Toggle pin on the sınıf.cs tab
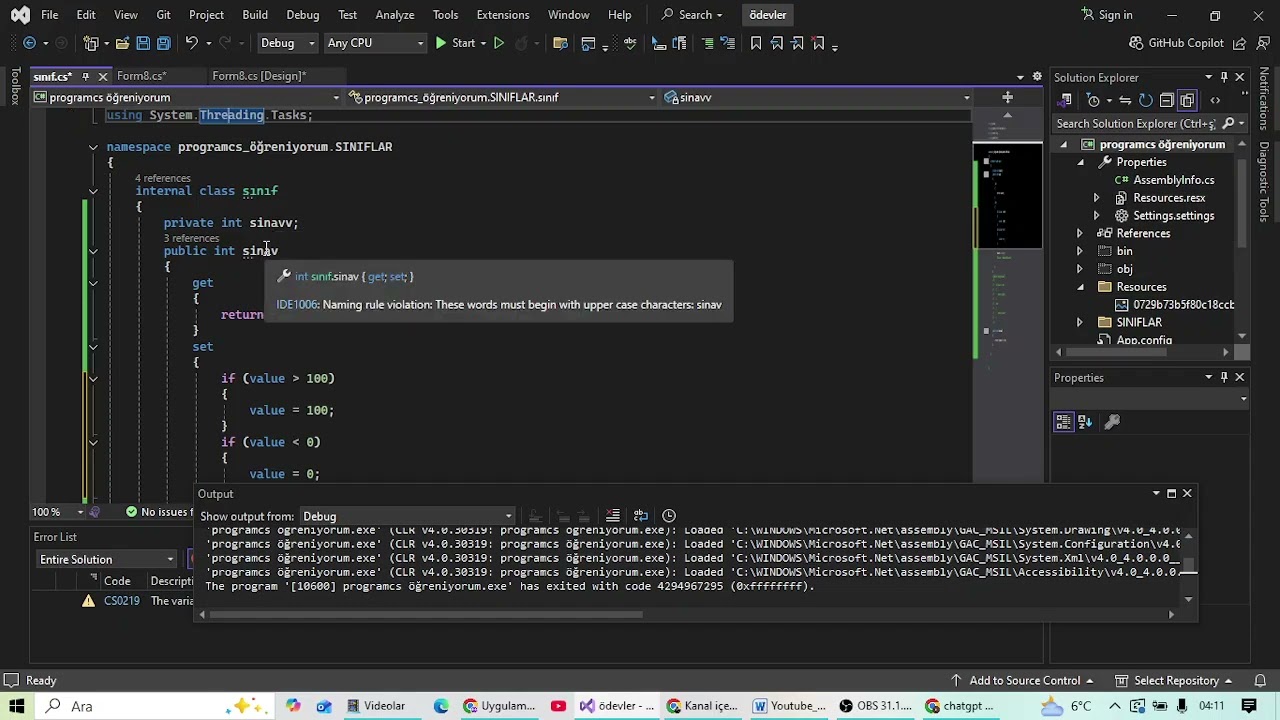Image resolution: width=1280 pixels, height=720 pixels. coord(85,76)
